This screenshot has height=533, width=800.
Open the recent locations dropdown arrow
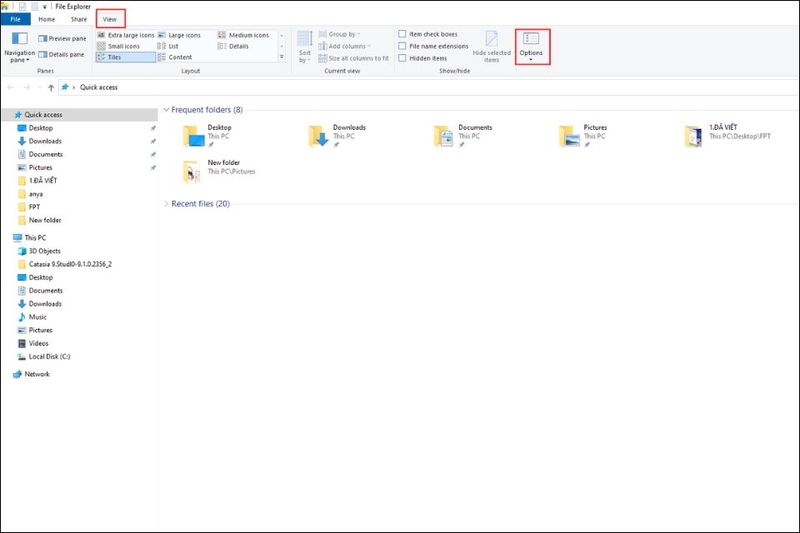point(40,87)
